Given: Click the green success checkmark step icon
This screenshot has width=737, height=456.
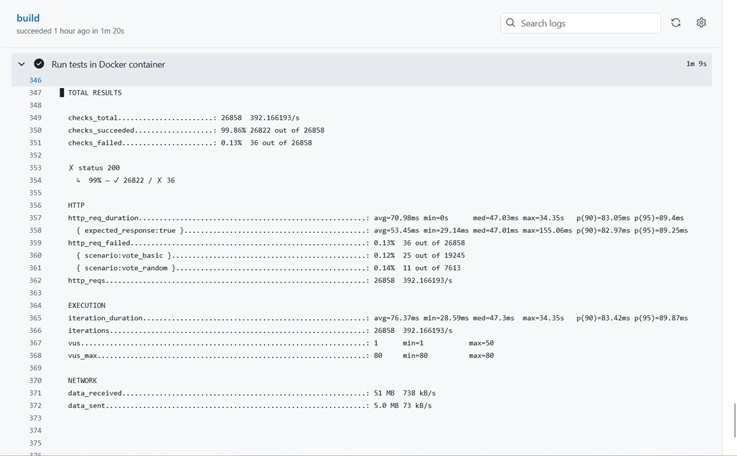Looking at the screenshot, I should pos(39,64).
